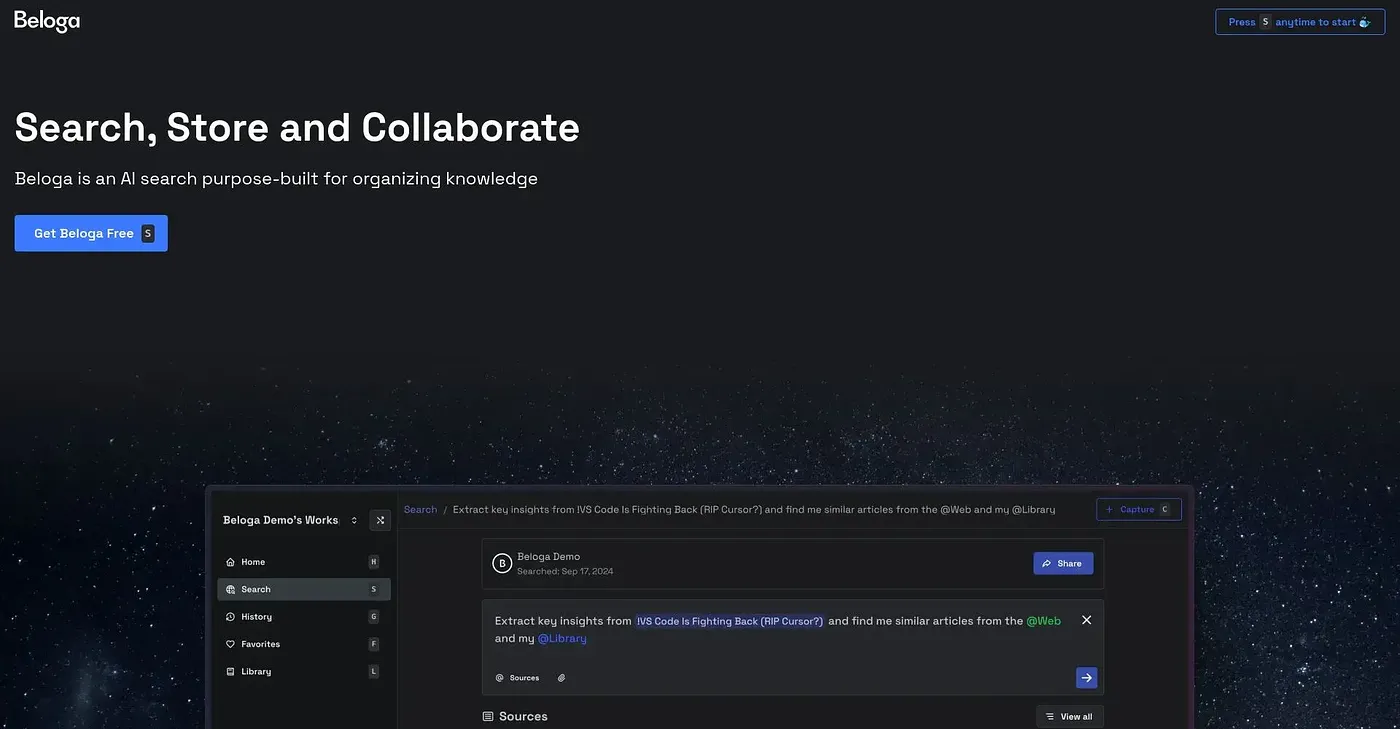Click the 'IVS Code Is Fighting Back' article chip

coord(730,621)
